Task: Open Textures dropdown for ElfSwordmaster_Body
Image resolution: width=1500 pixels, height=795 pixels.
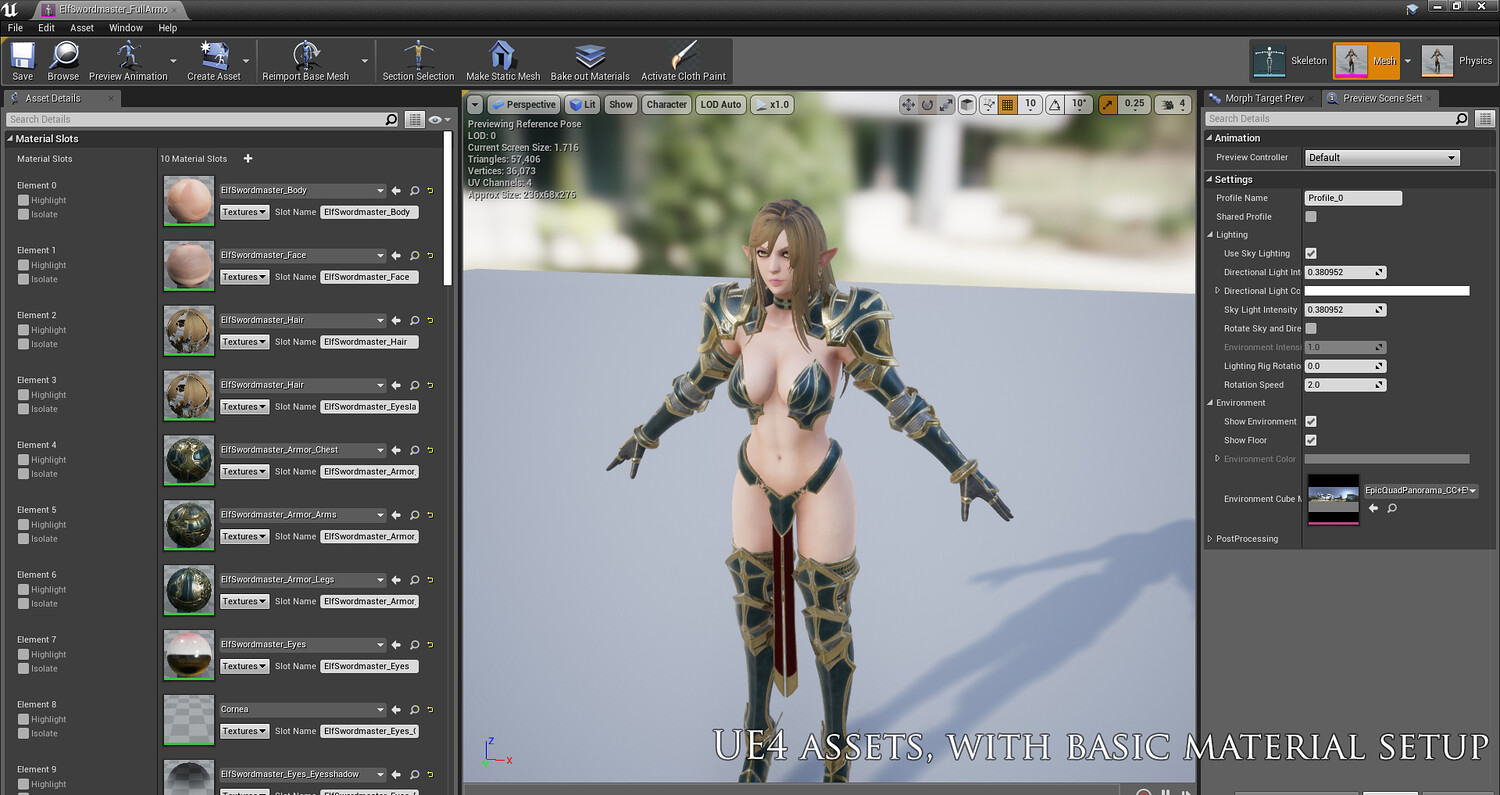Action: (x=244, y=212)
